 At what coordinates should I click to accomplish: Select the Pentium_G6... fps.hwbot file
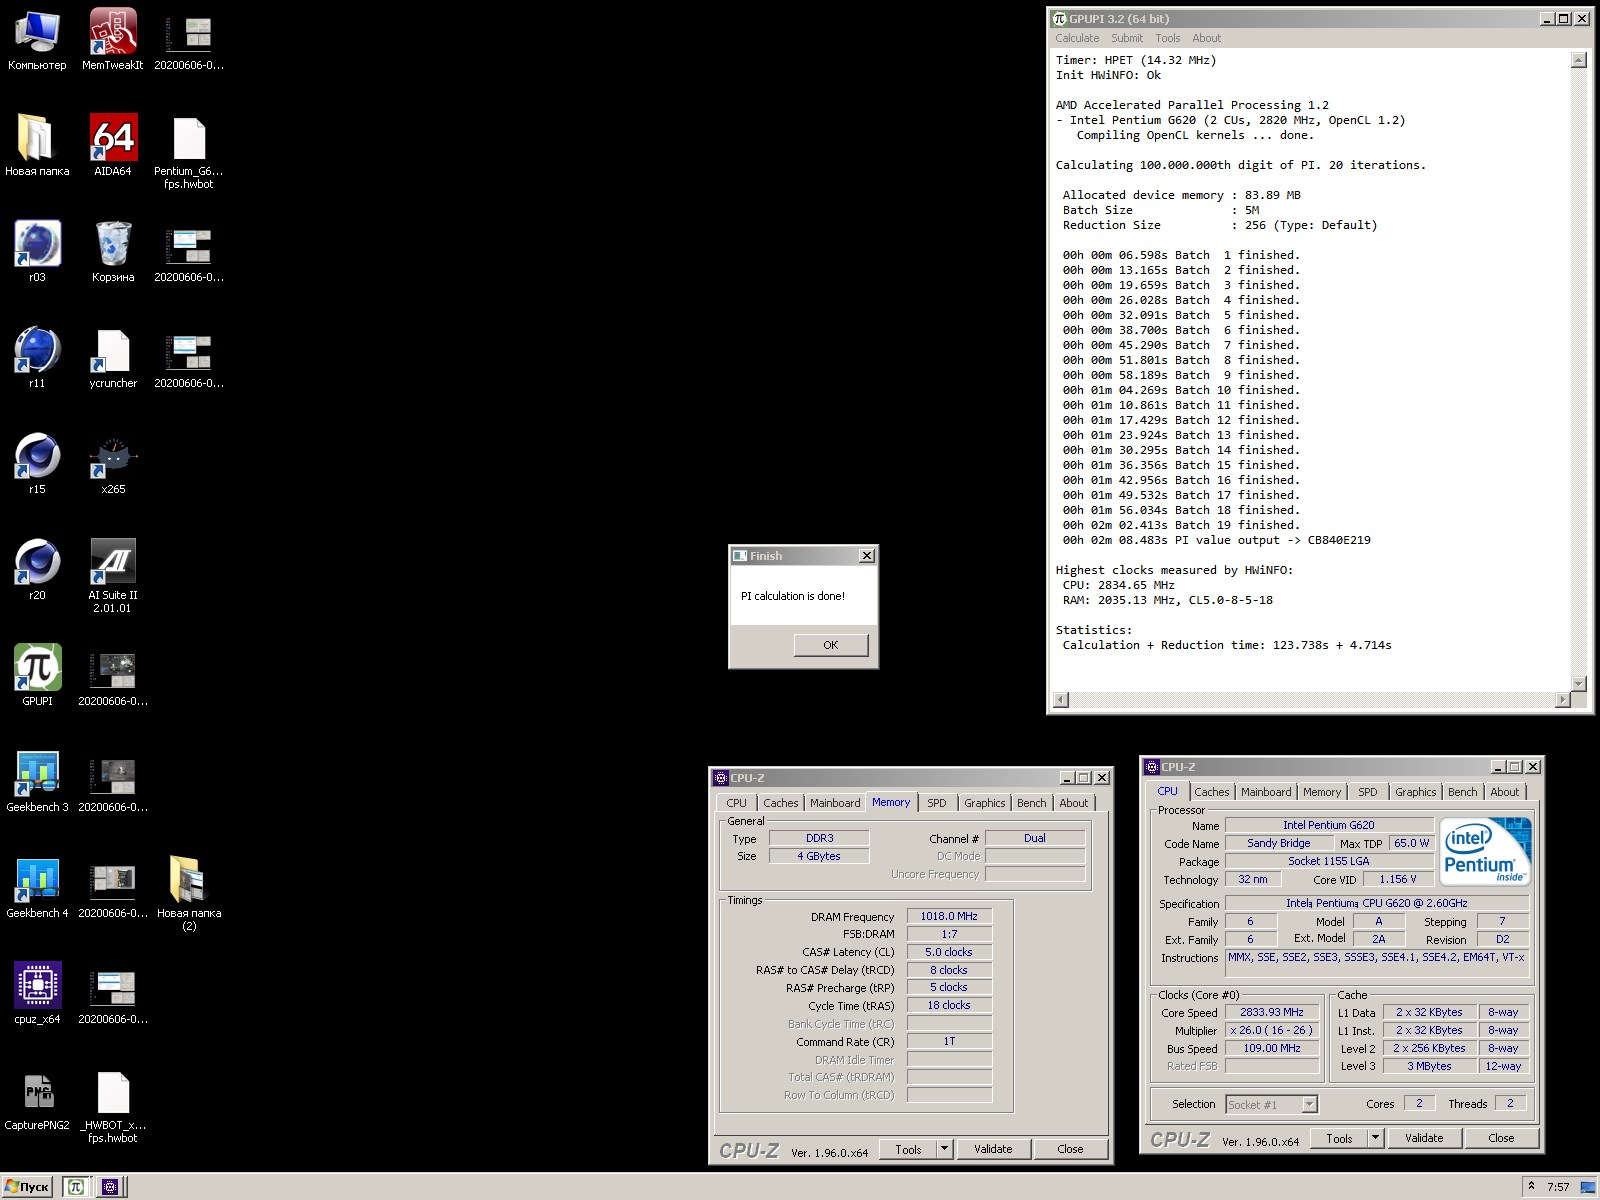(189, 152)
